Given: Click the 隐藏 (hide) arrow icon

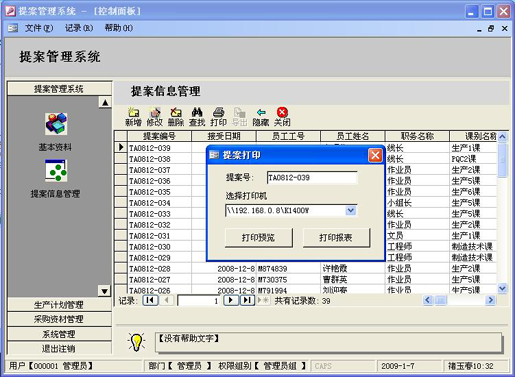Looking at the screenshot, I should click(x=261, y=116).
